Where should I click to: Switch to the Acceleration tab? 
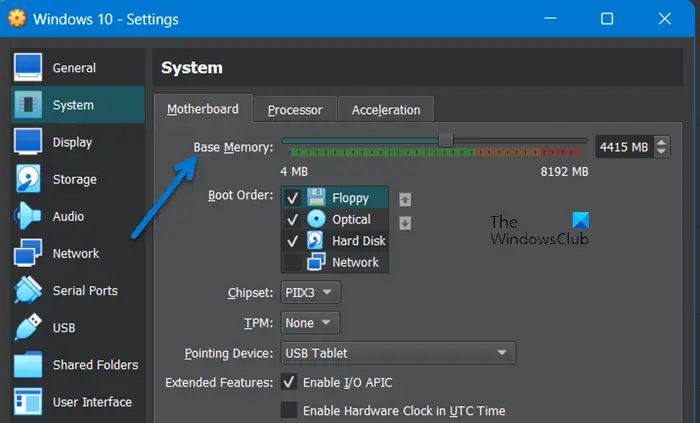pyautogui.click(x=386, y=110)
